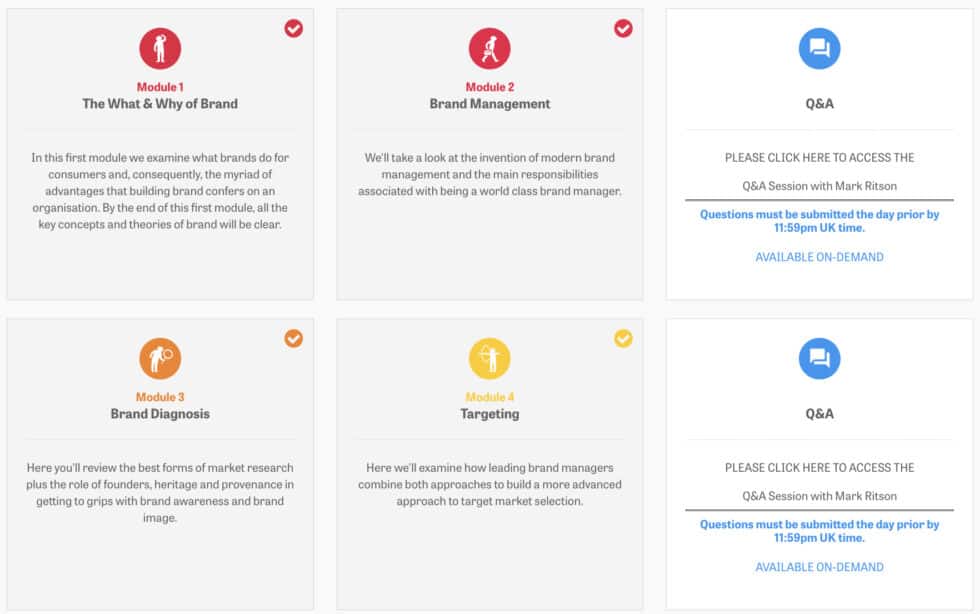Click AVAILABLE ON-DEMAND in the bottom Q&A panel

(x=818, y=567)
